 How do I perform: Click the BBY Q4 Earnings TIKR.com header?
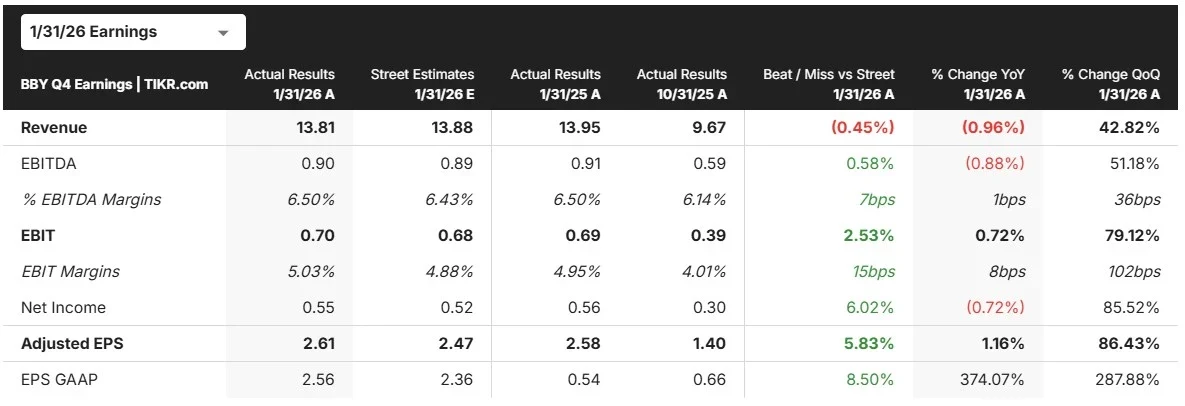(114, 84)
